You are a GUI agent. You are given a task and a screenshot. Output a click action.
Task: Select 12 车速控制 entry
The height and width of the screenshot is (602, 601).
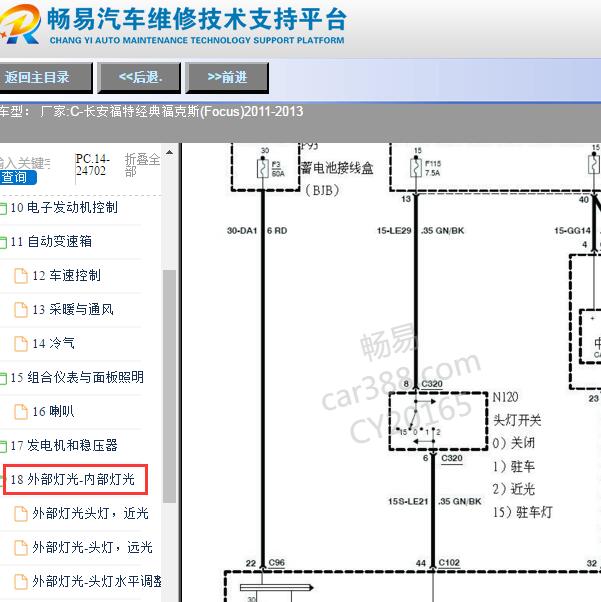[x=66, y=276]
